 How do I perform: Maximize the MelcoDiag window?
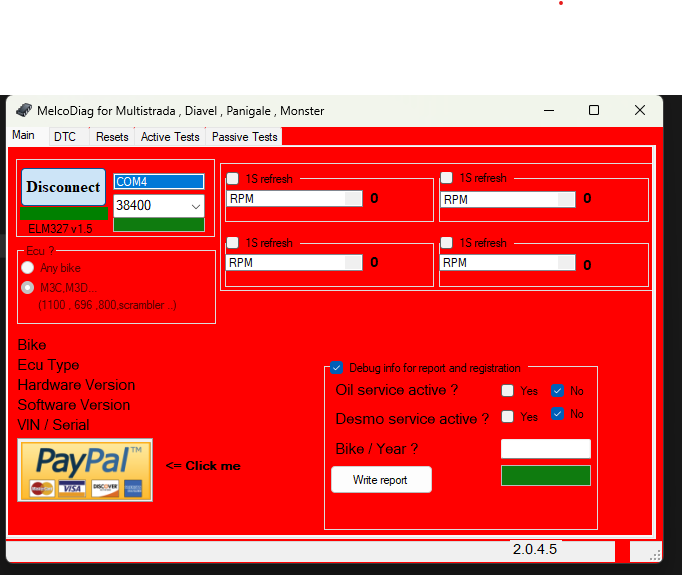pos(594,110)
